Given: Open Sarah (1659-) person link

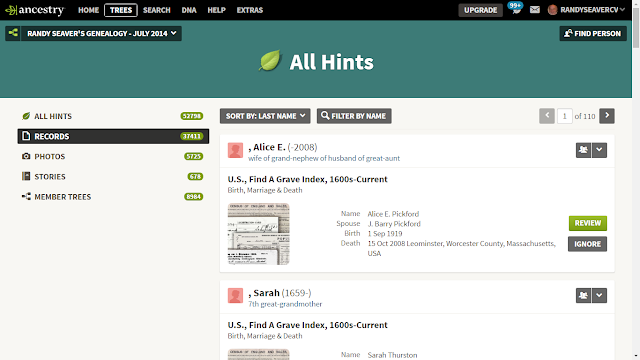Looking at the screenshot, I should point(280,293).
